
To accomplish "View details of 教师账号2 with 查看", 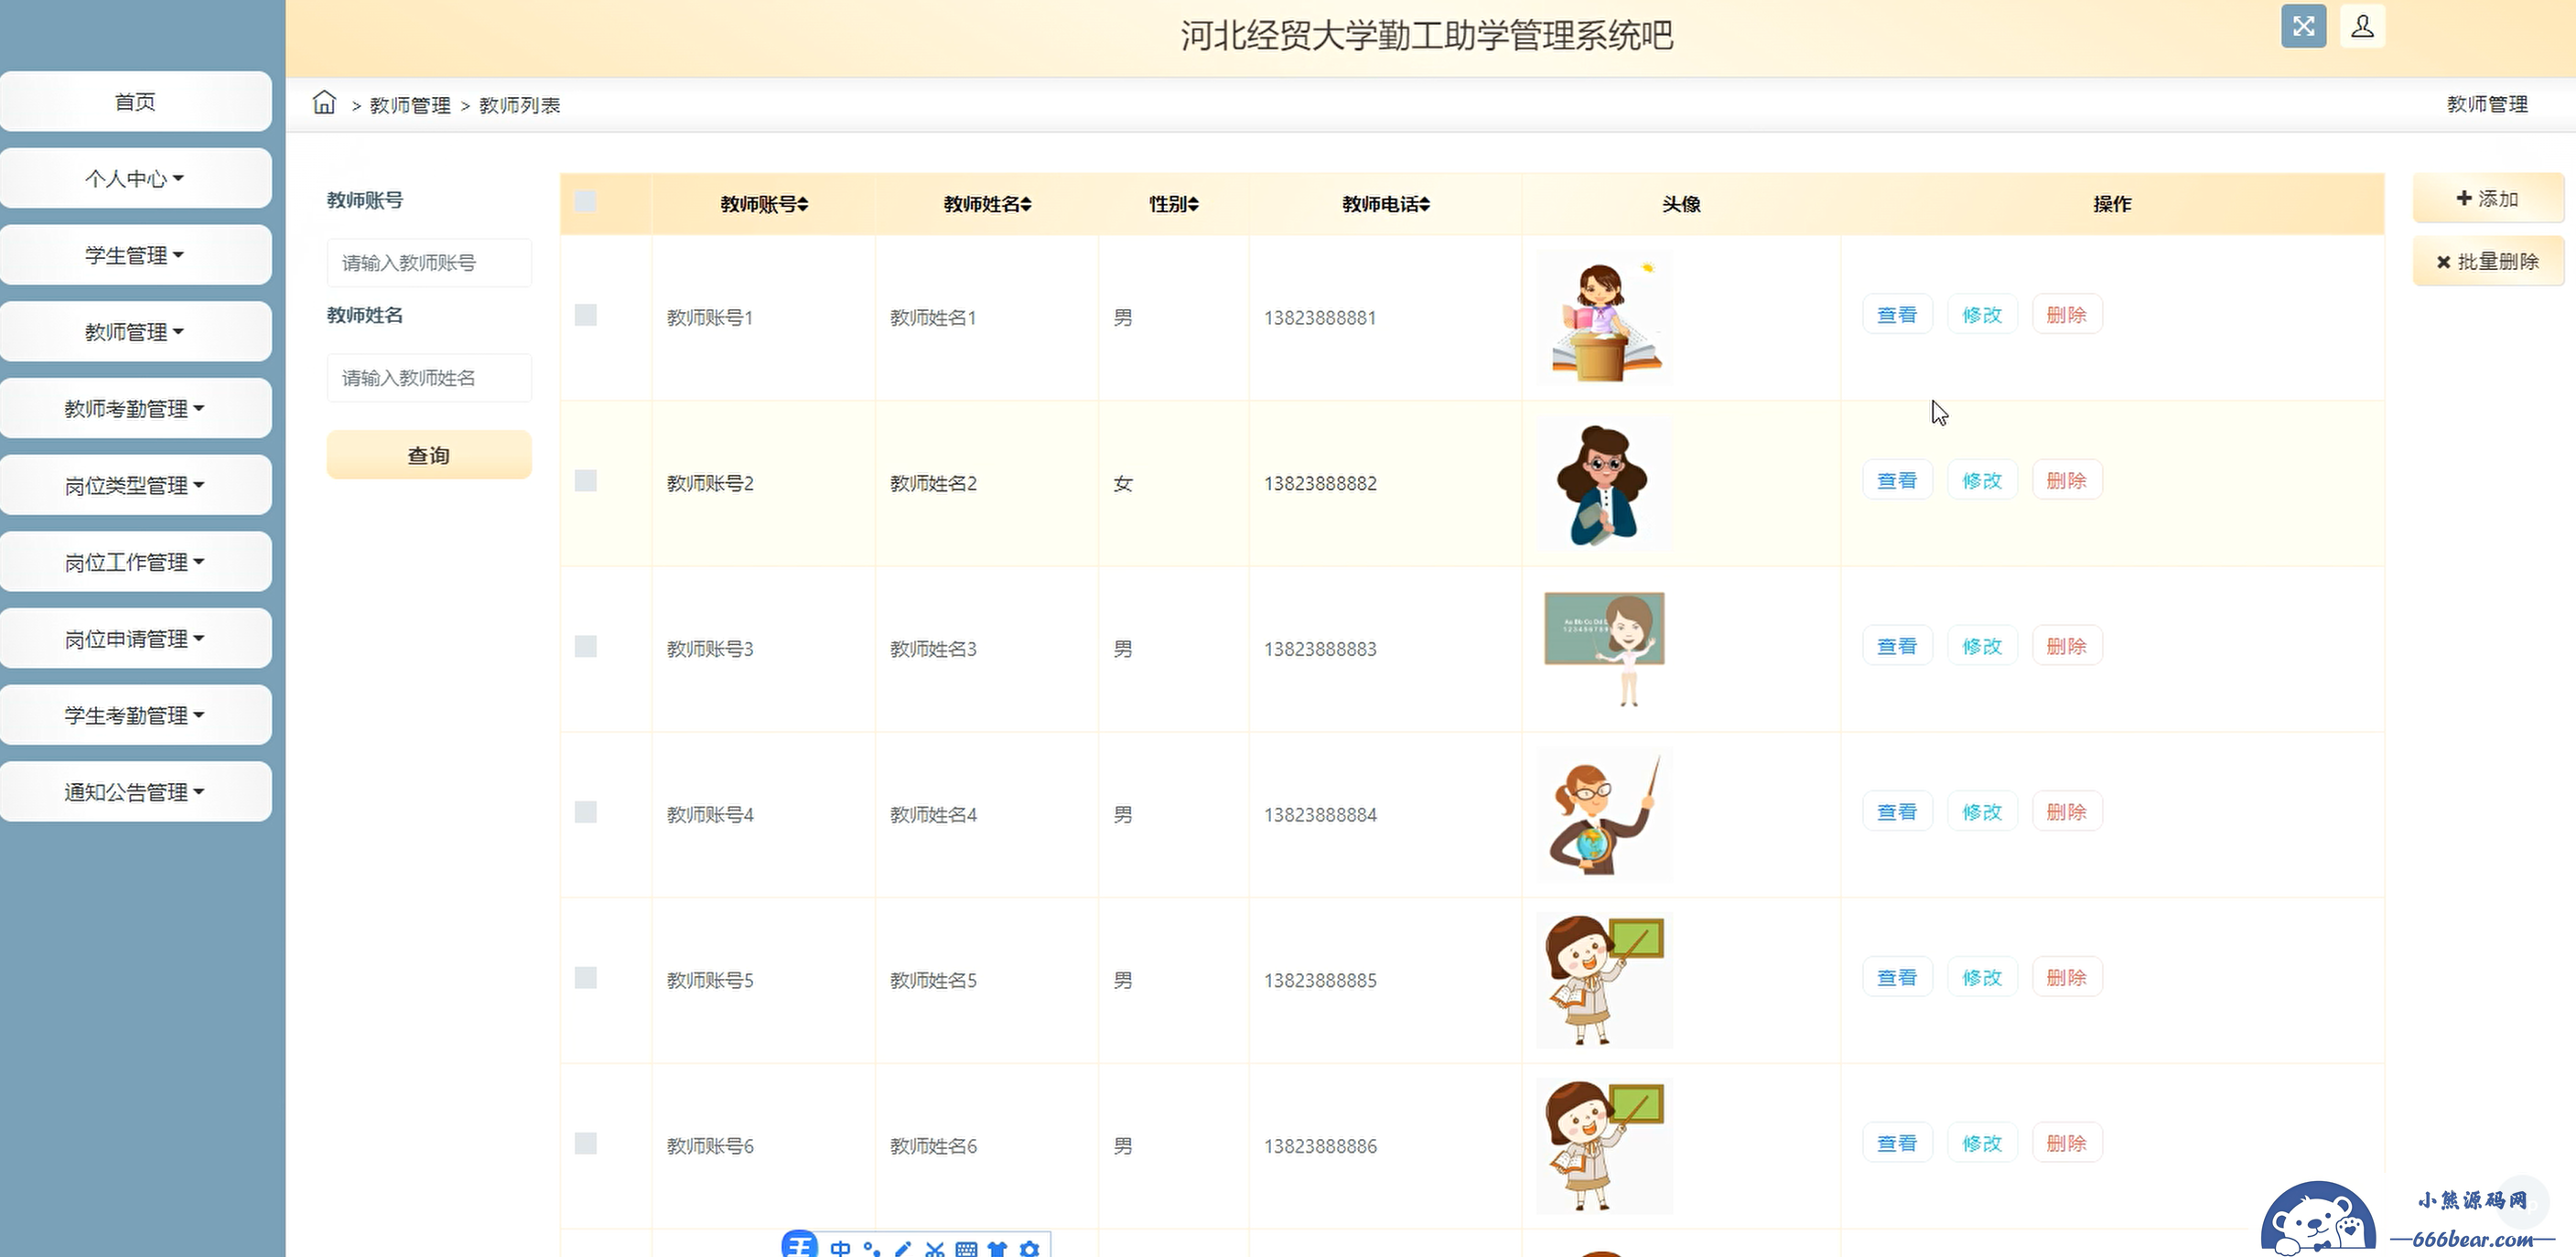I will click(x=1897, y=480).
